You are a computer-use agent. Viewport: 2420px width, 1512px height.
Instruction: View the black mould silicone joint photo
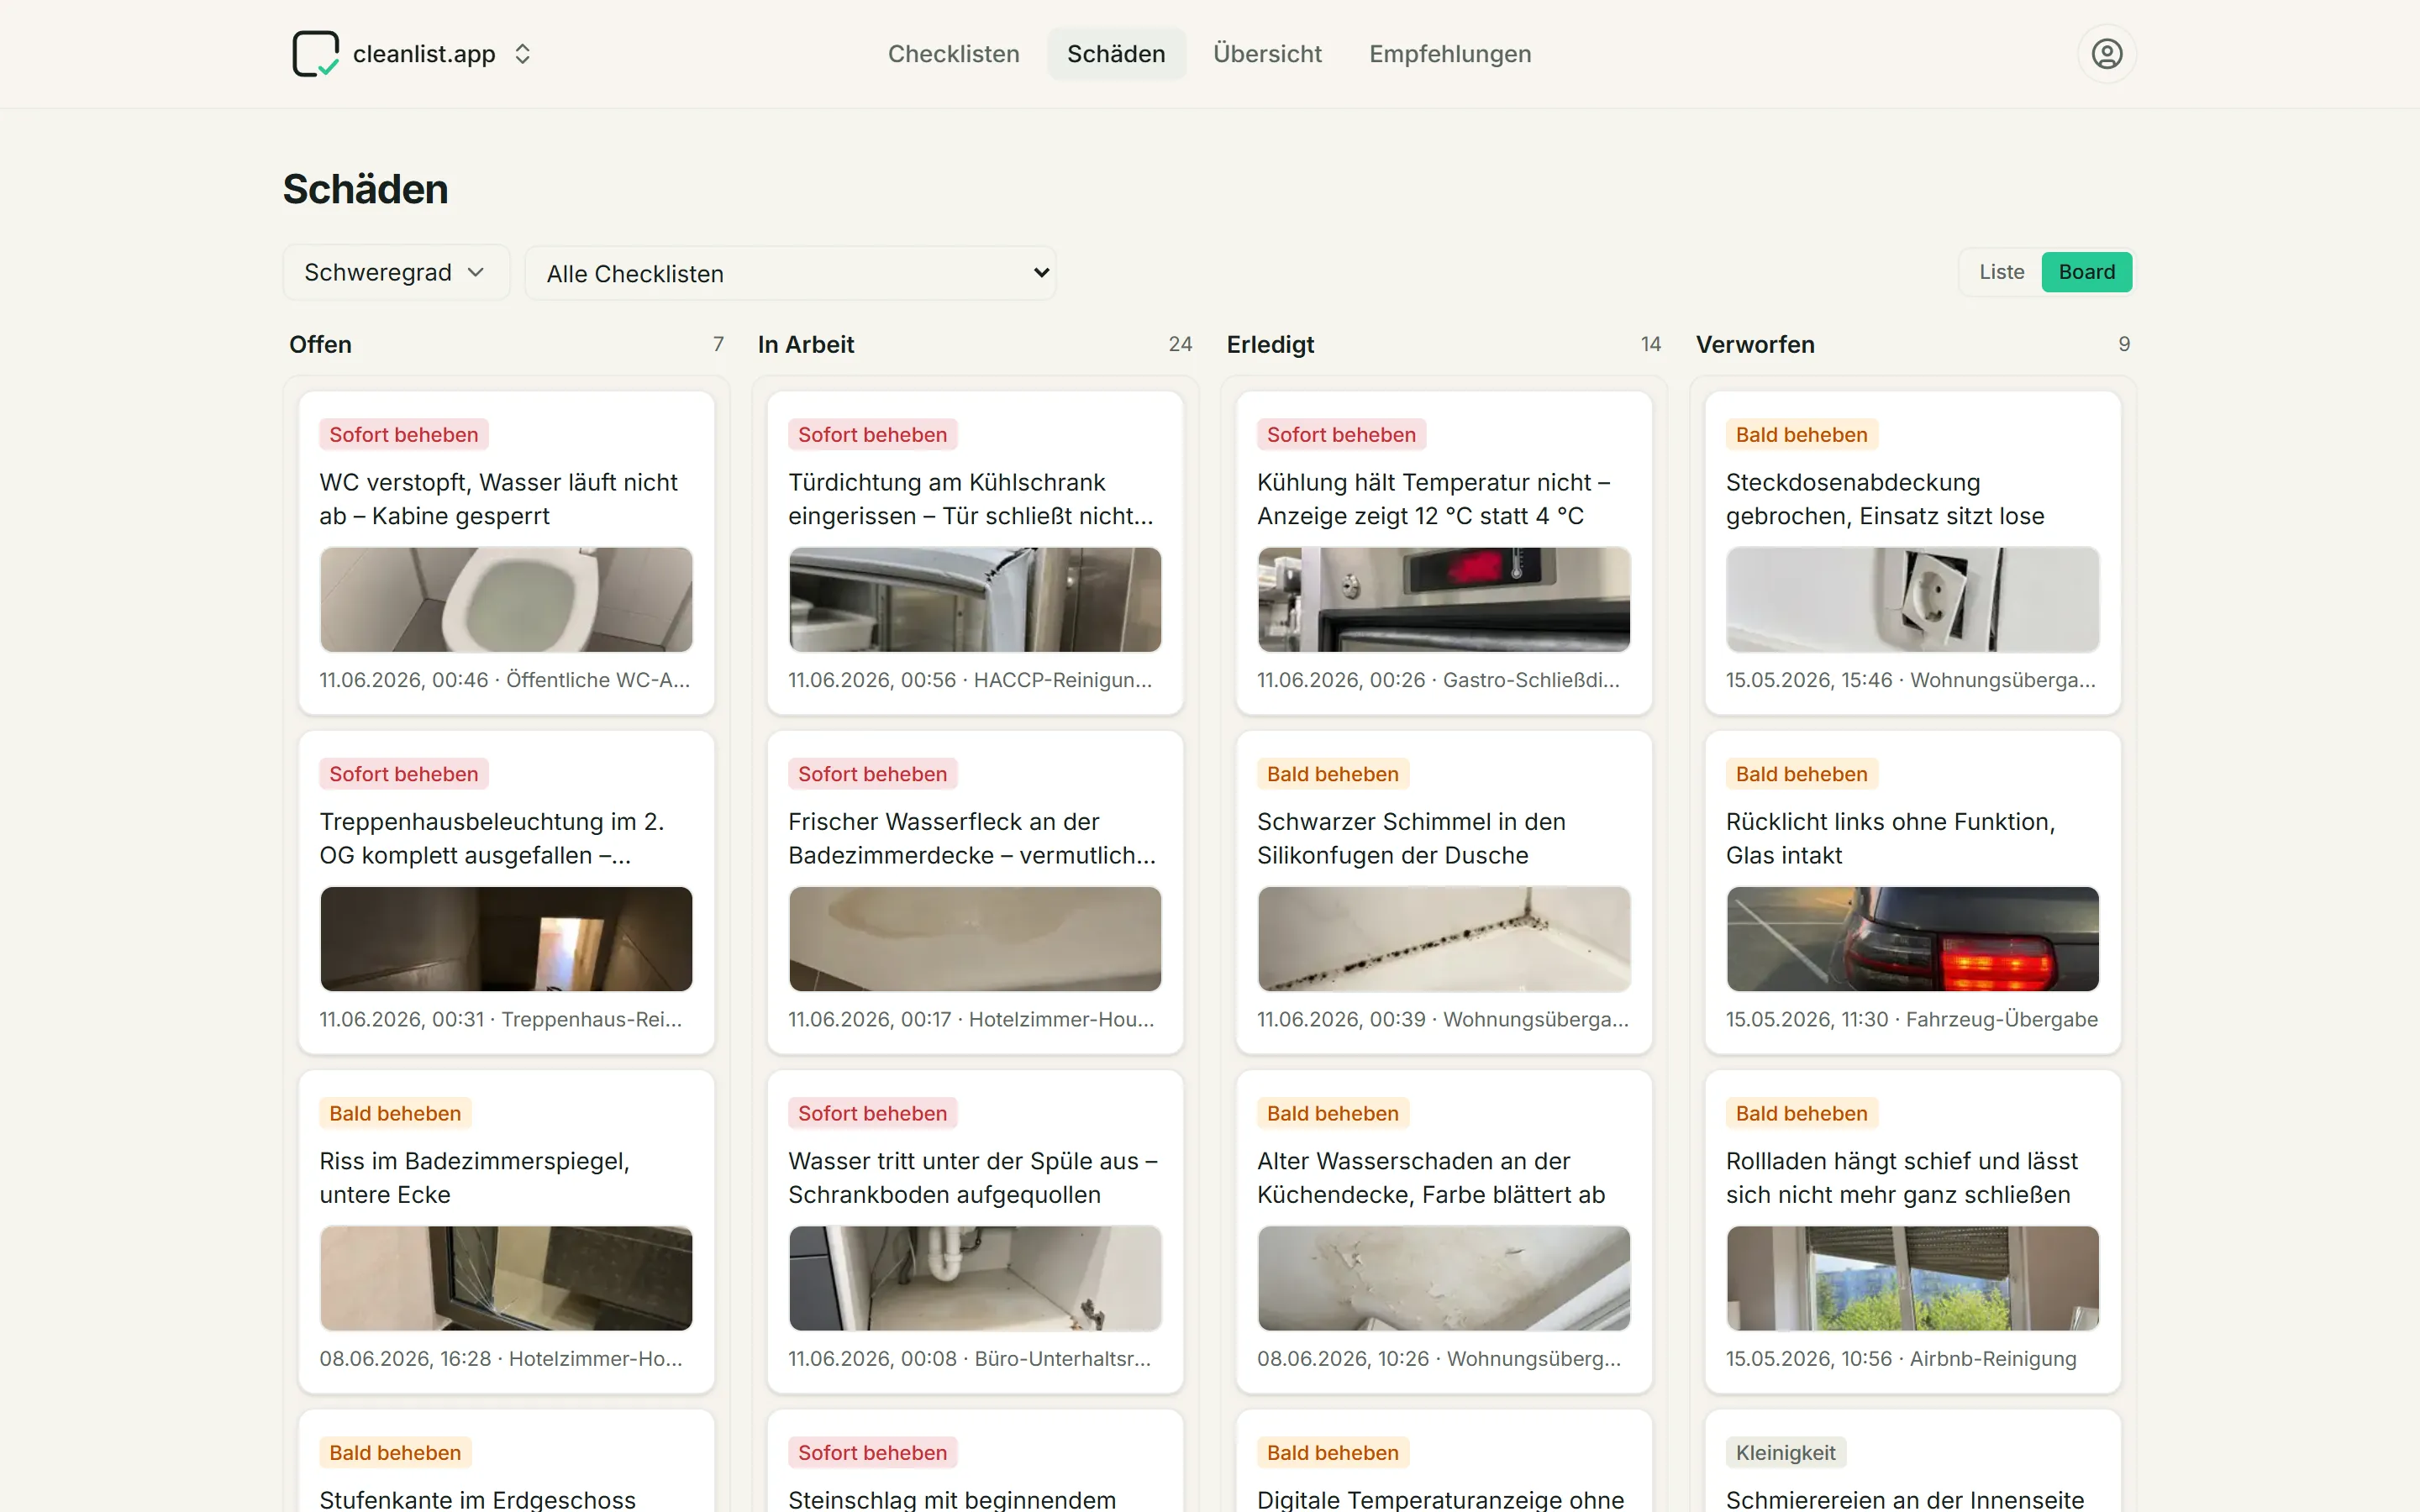[x=1443, y=939]
